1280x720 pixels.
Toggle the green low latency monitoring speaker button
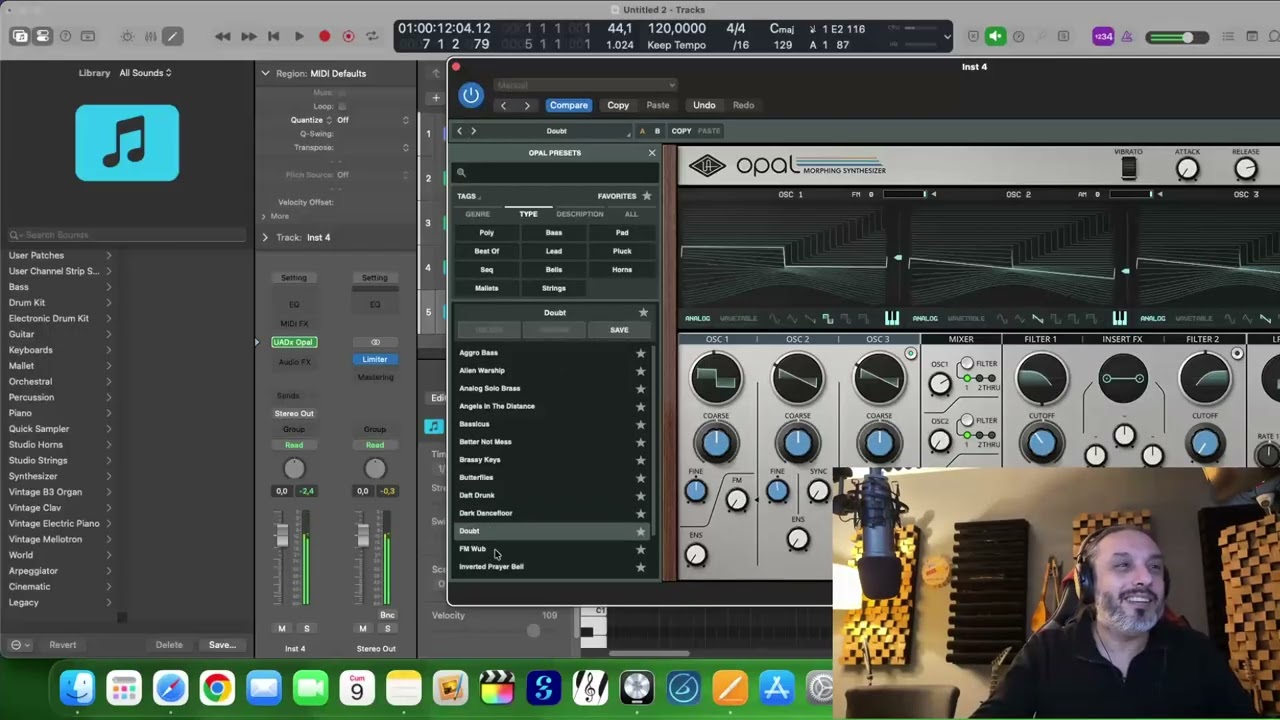click(995, 37)
